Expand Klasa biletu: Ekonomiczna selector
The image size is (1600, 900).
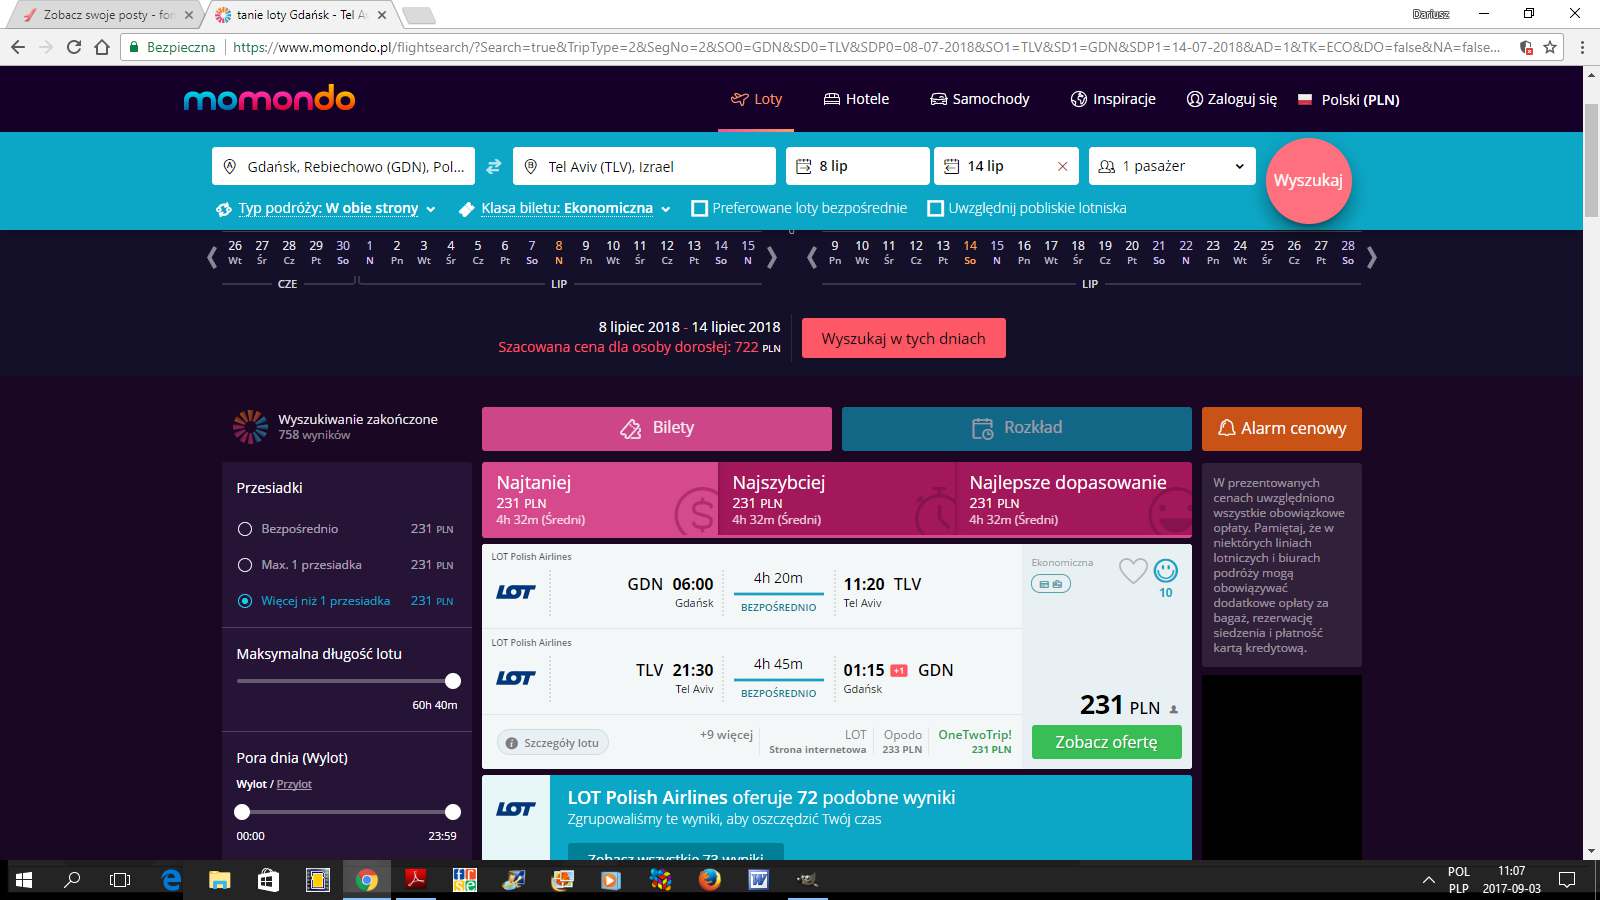[566, 208]
